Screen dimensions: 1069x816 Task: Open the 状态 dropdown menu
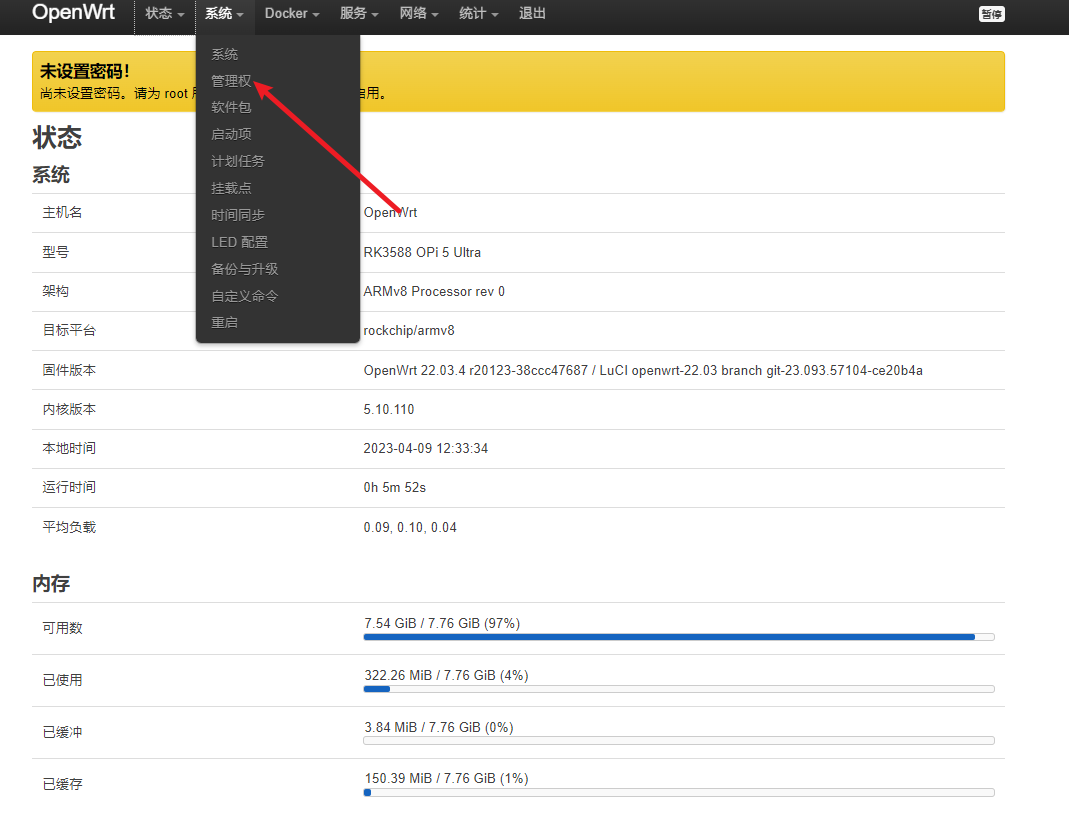(164, 14)
